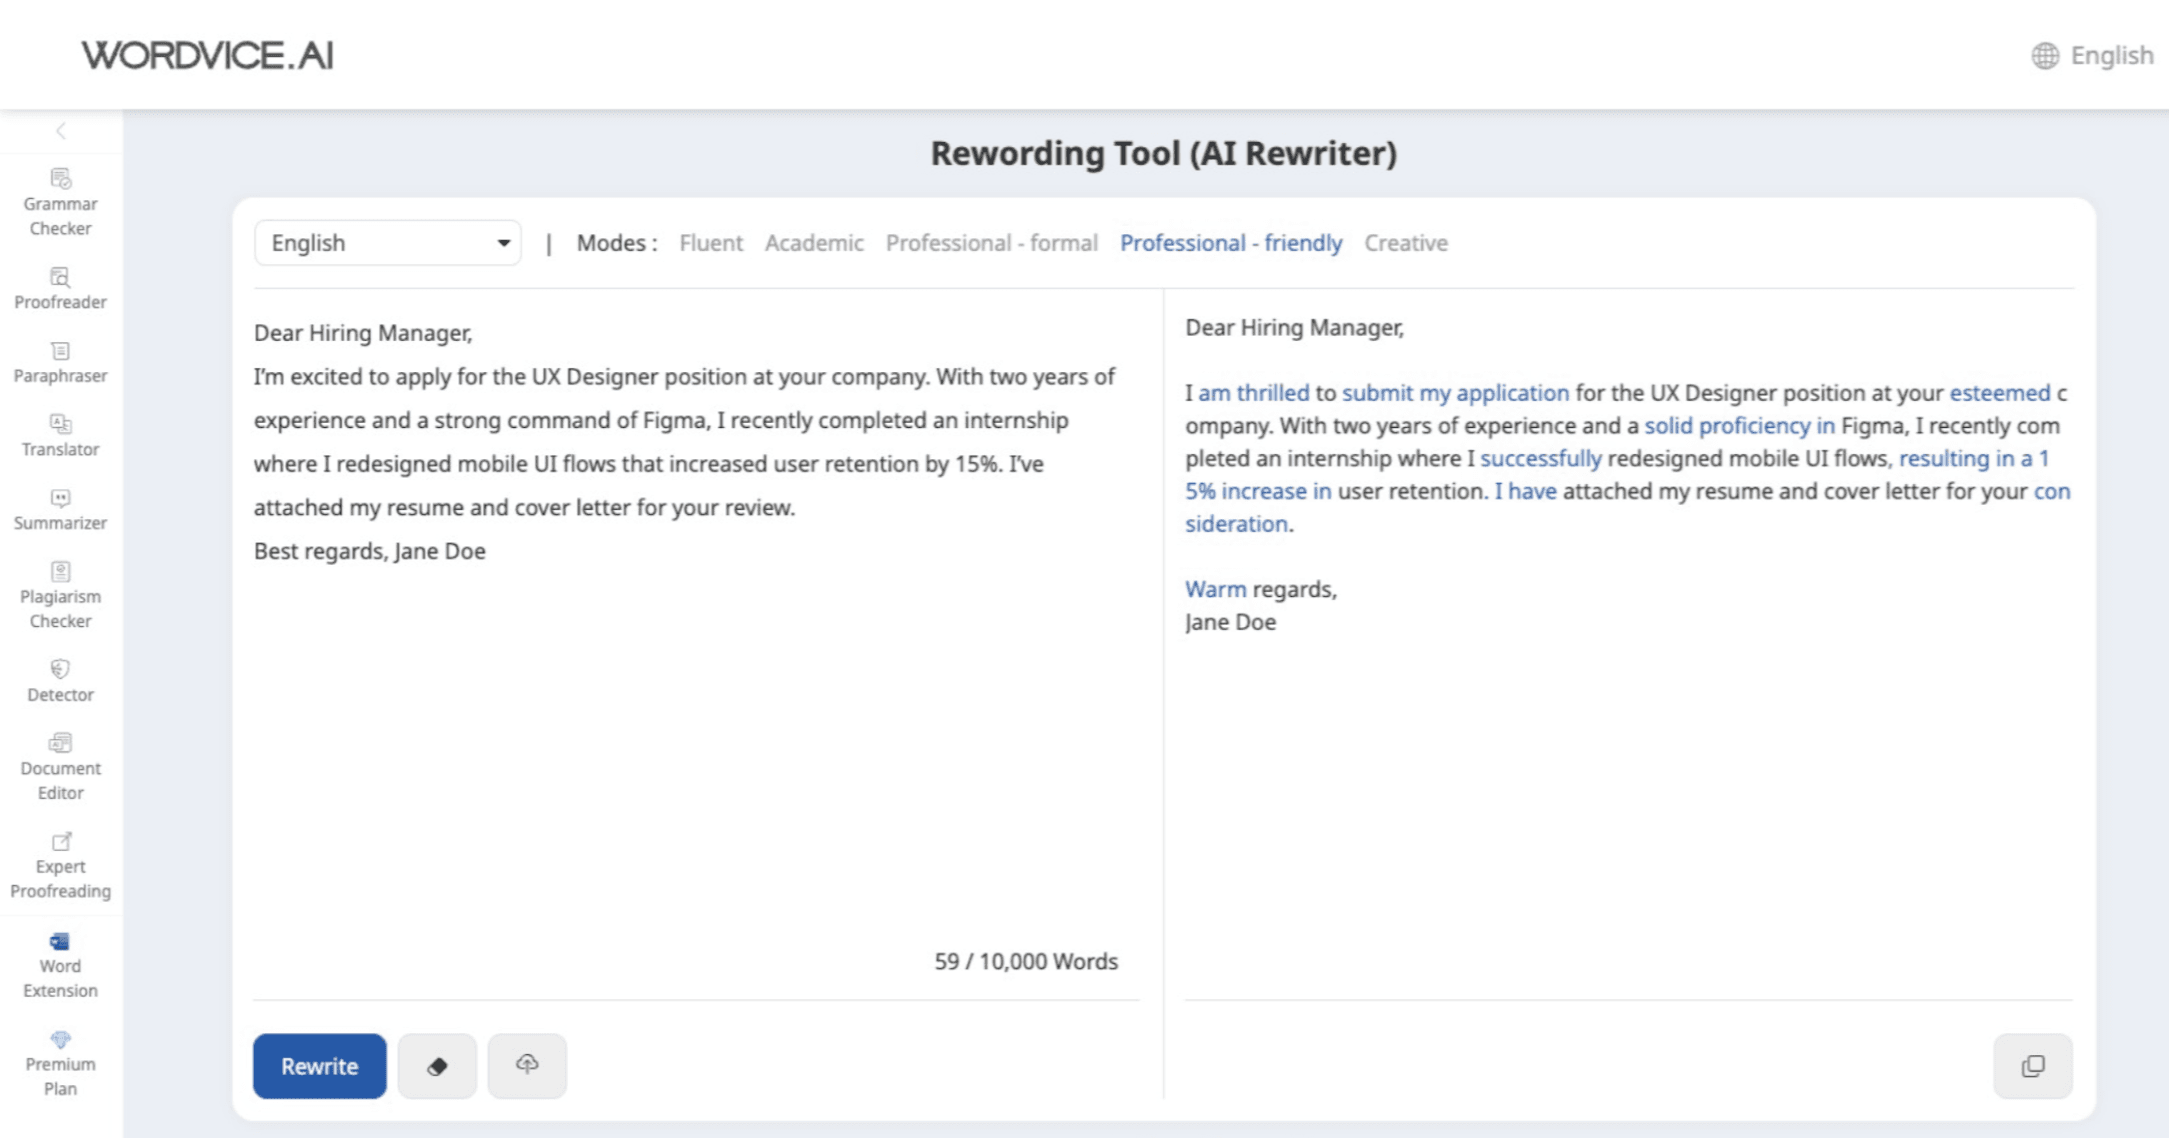Open the Grammar Checker tool
The image size is (2169, 1138).
[60, 201]
